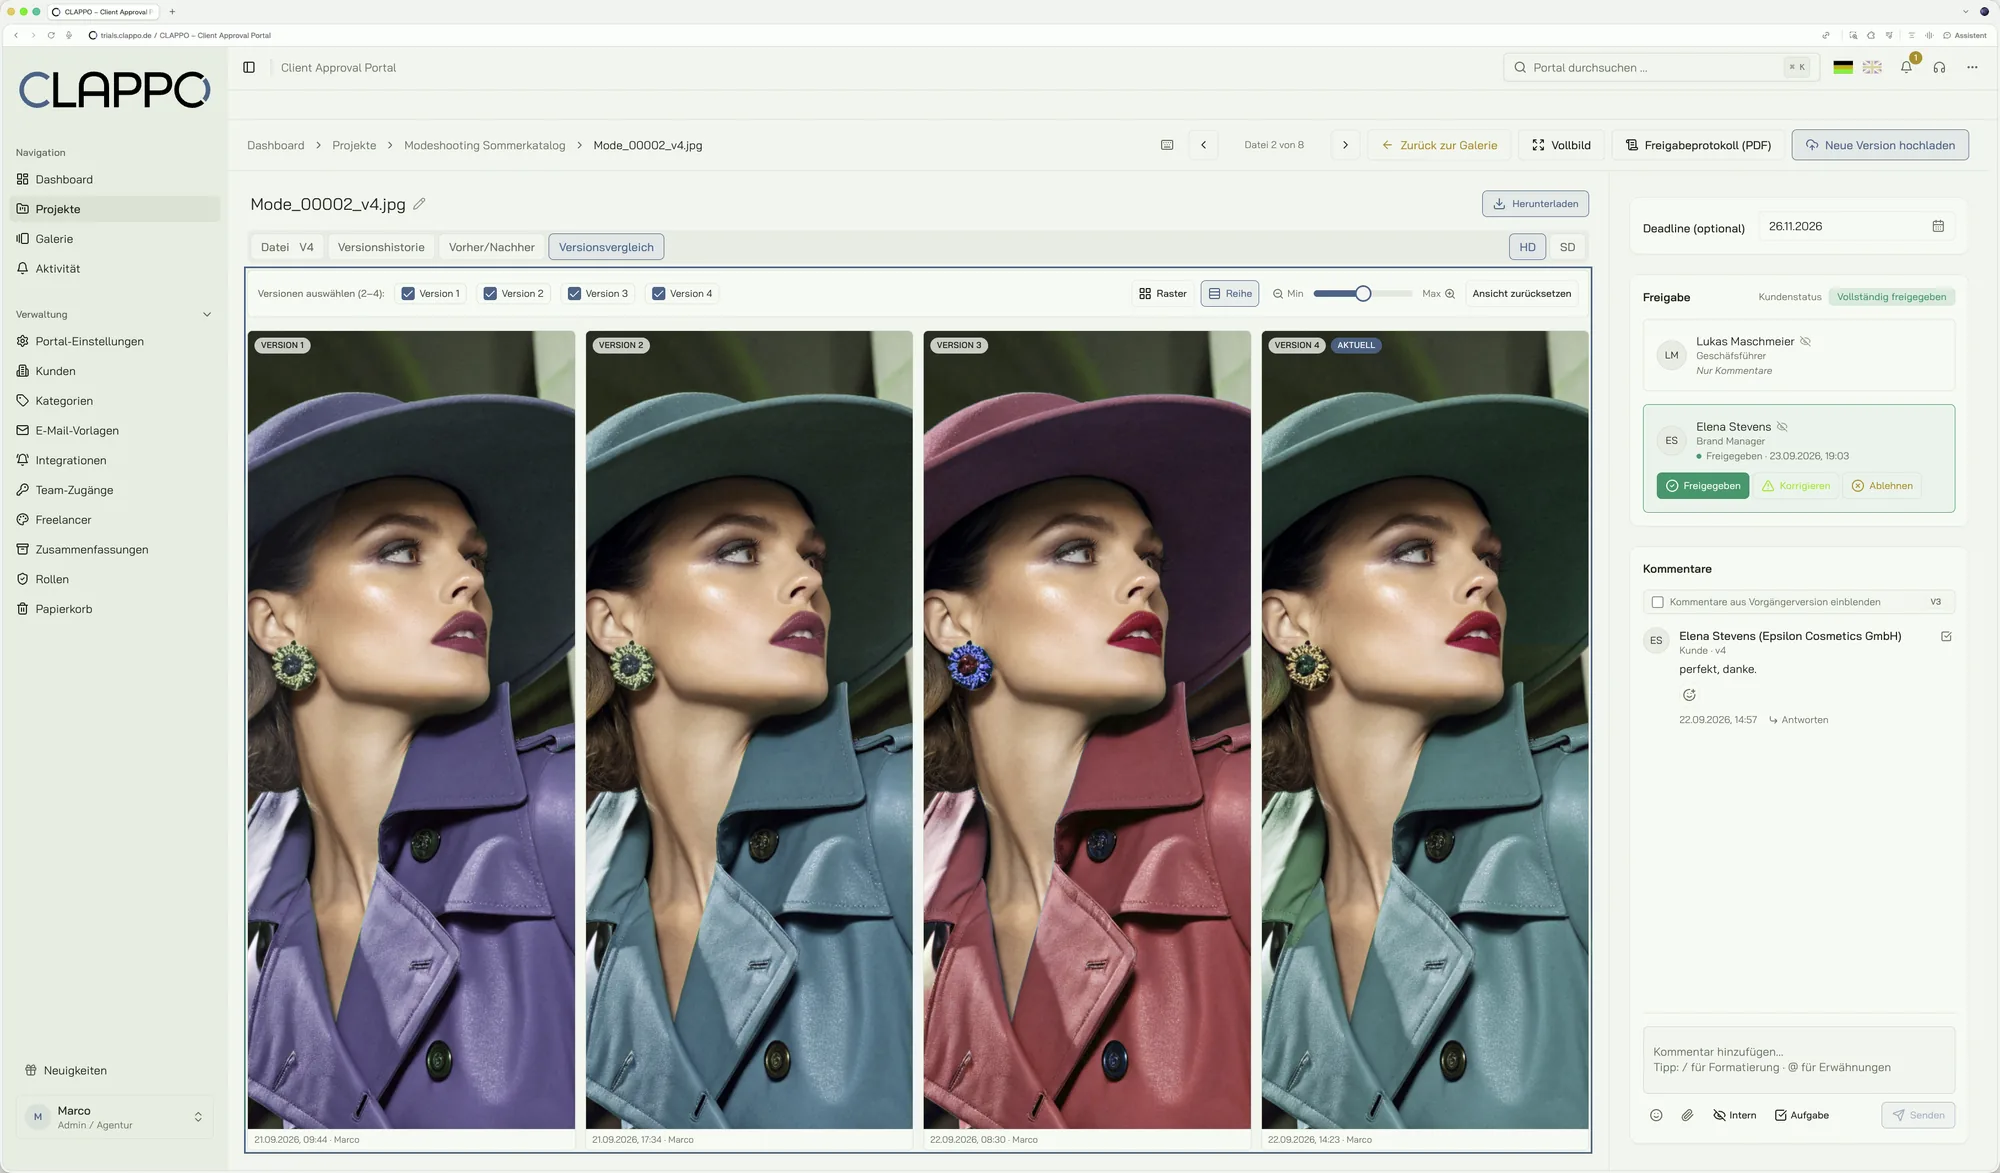Switch to the Versionshistorie tab

coord(381,247)
